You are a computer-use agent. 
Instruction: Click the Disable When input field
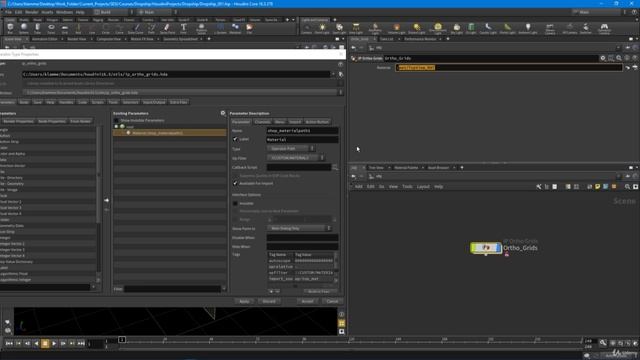[302, 238]
